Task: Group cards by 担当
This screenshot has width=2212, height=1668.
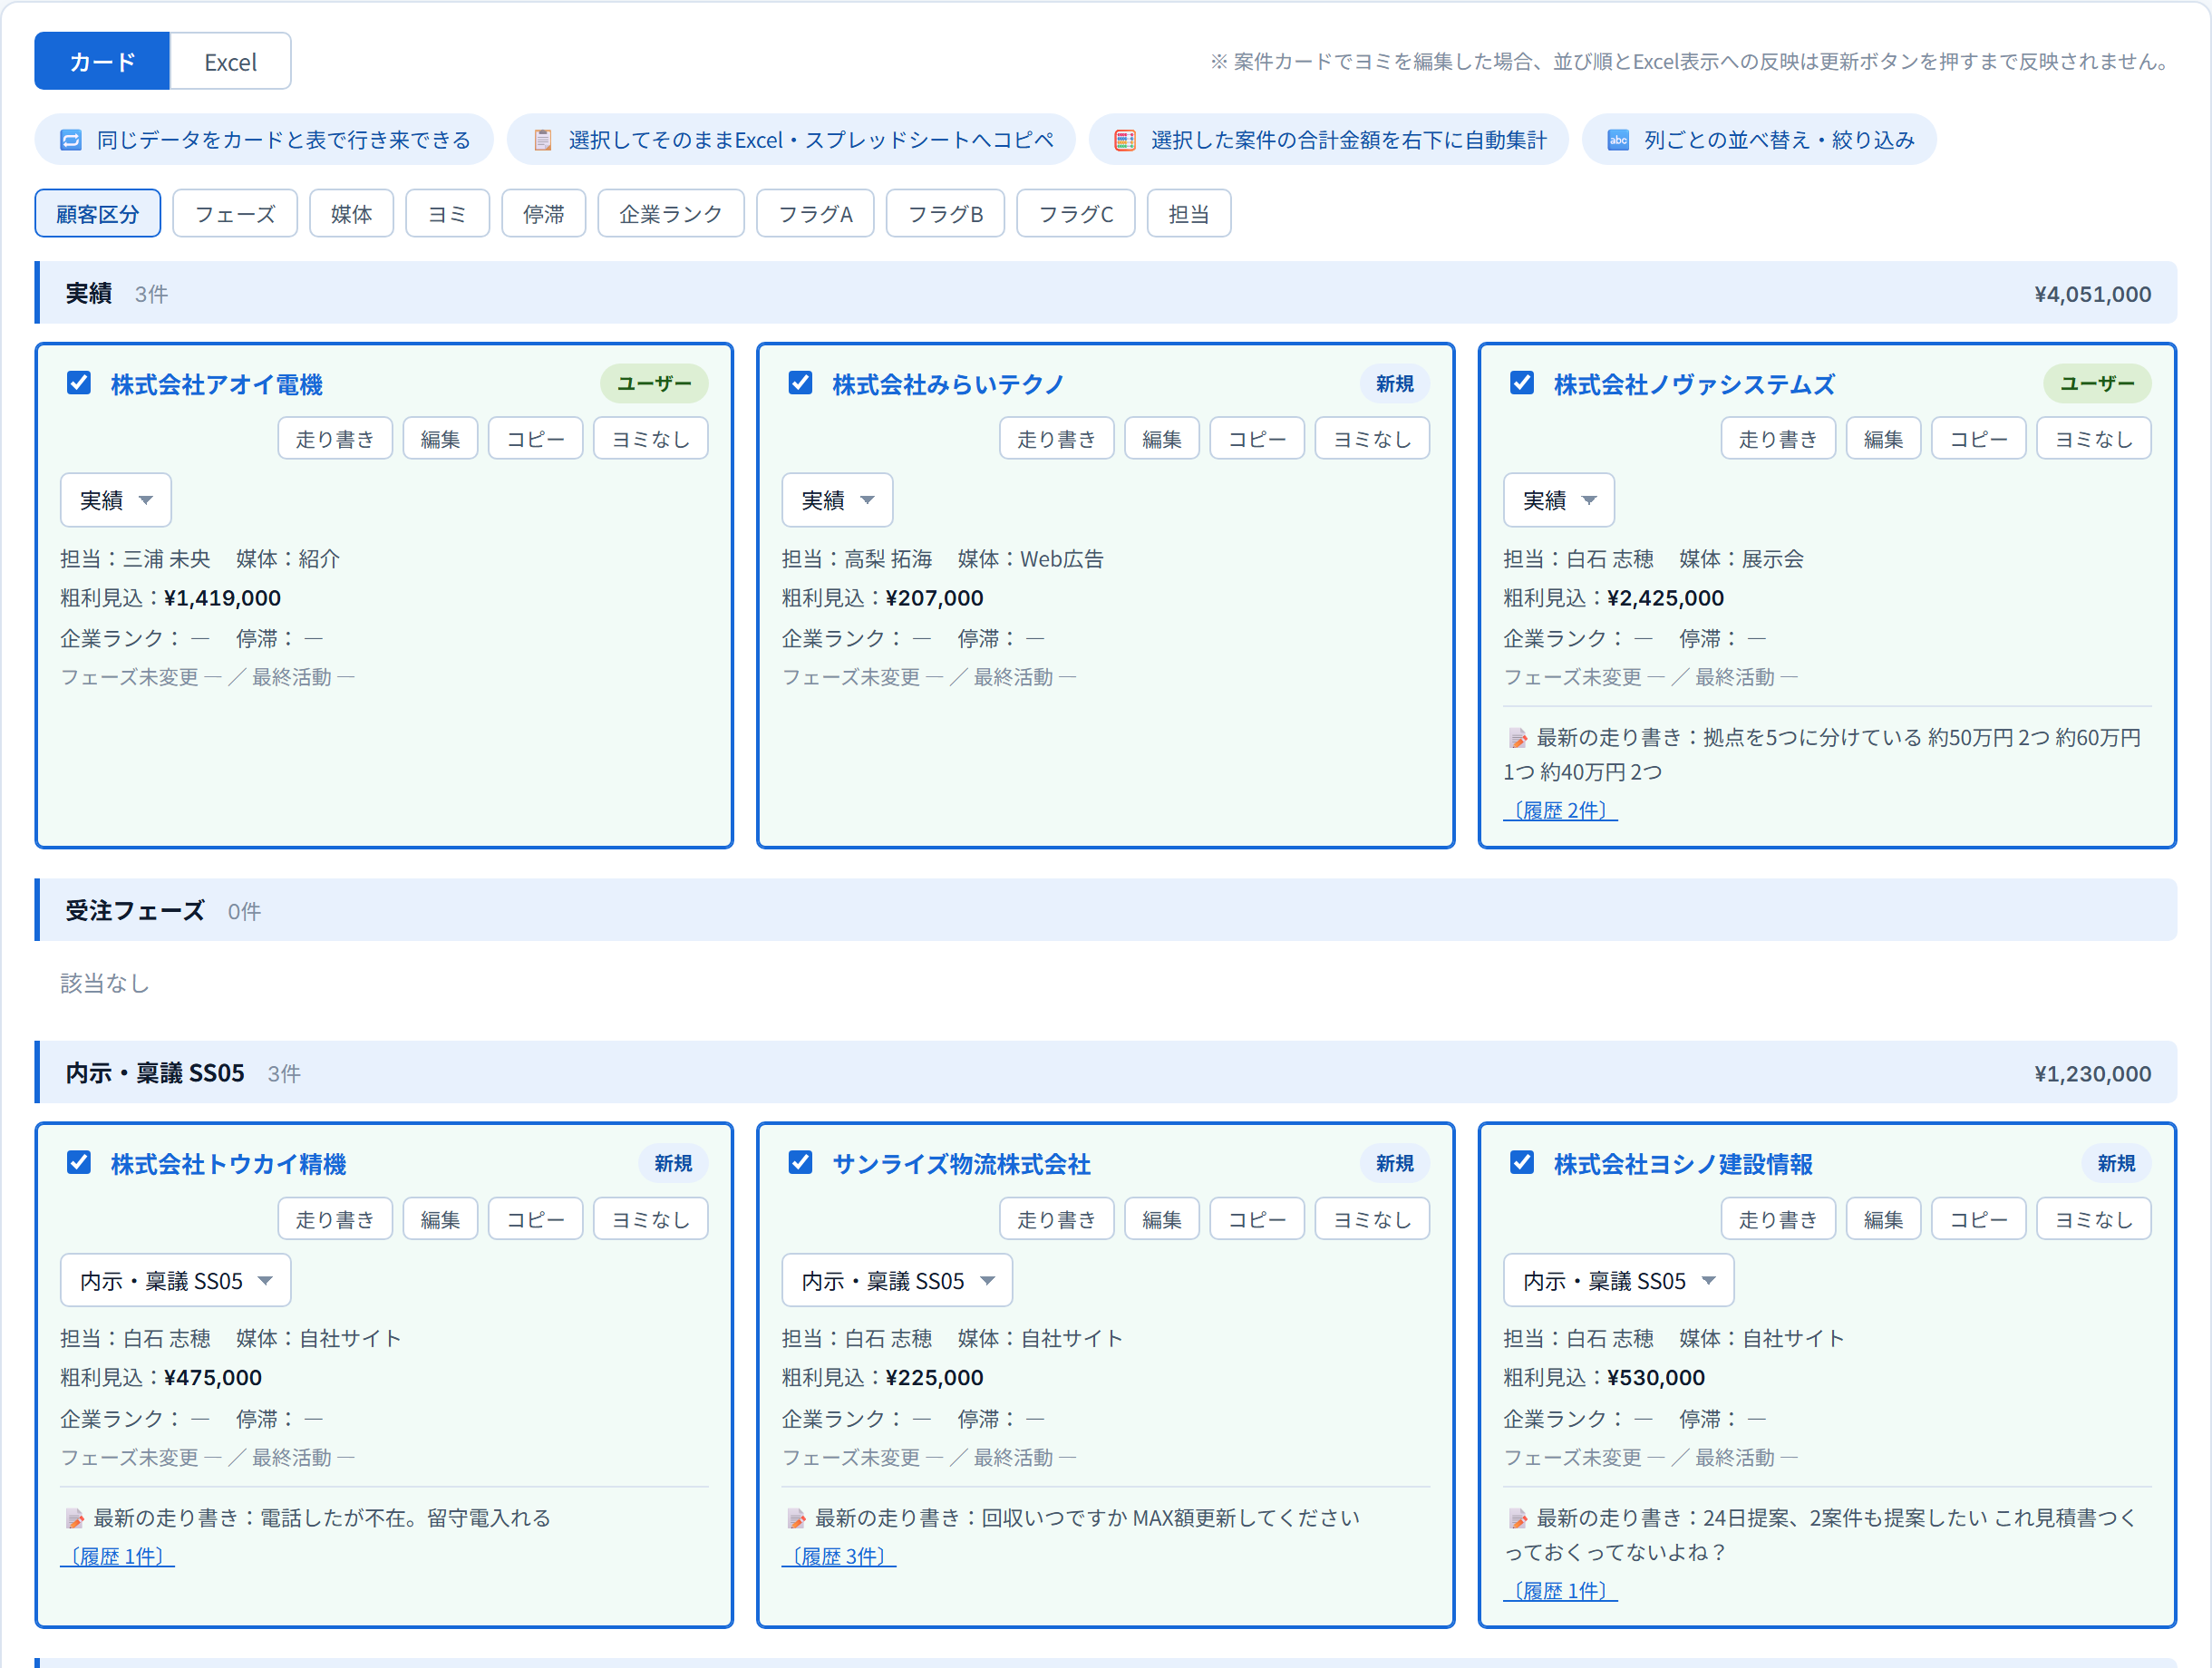Action: (x=1189, y=214)
